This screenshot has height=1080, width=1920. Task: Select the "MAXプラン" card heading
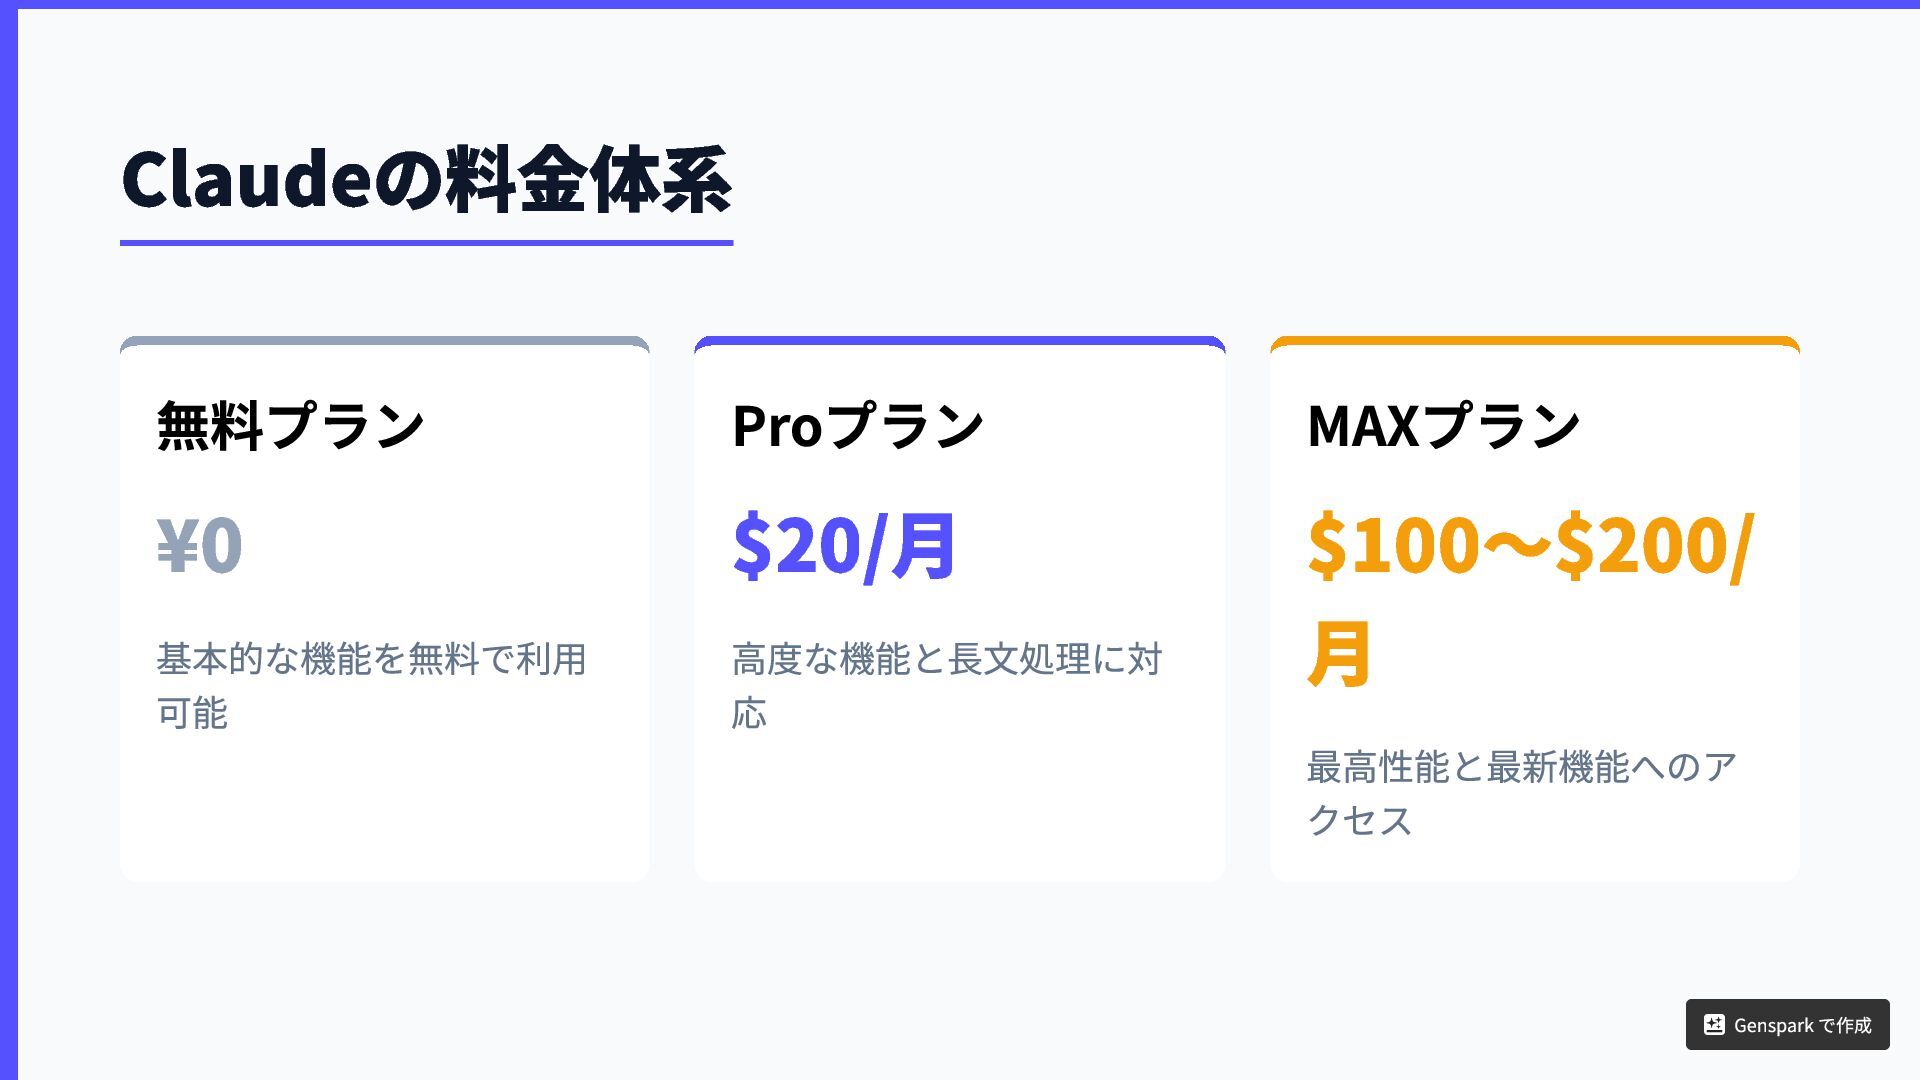pos(1443,426)
